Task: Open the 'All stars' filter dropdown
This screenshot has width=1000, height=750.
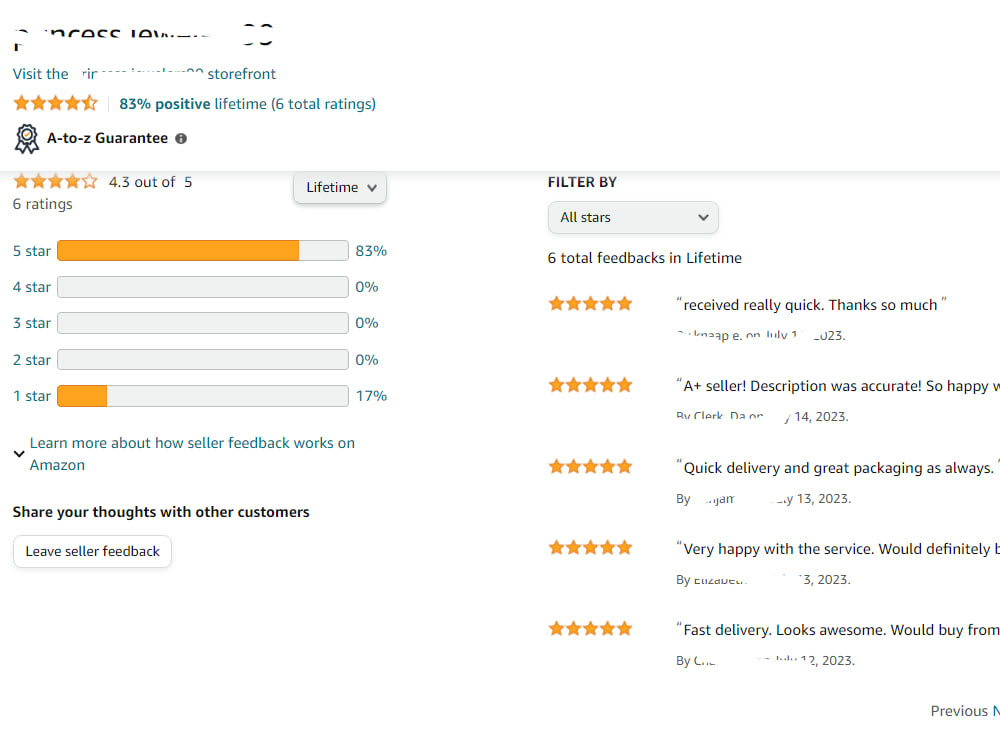Action: [x=633, y=217]
